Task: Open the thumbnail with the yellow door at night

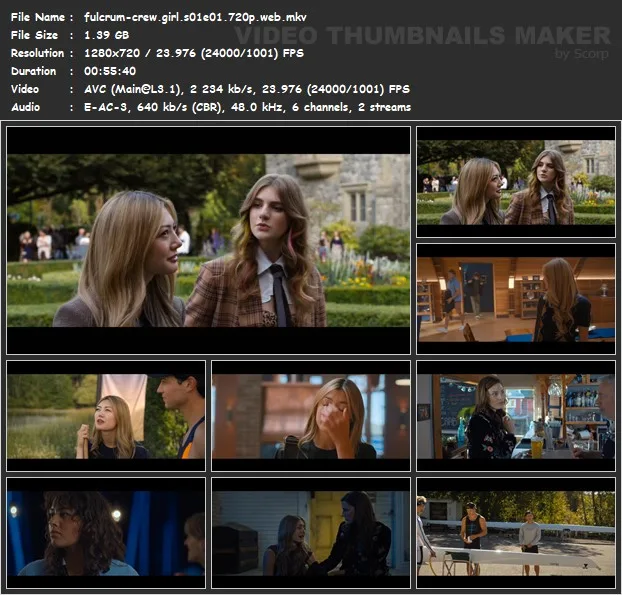Action: pyautogui.click(x=311, y=533)
